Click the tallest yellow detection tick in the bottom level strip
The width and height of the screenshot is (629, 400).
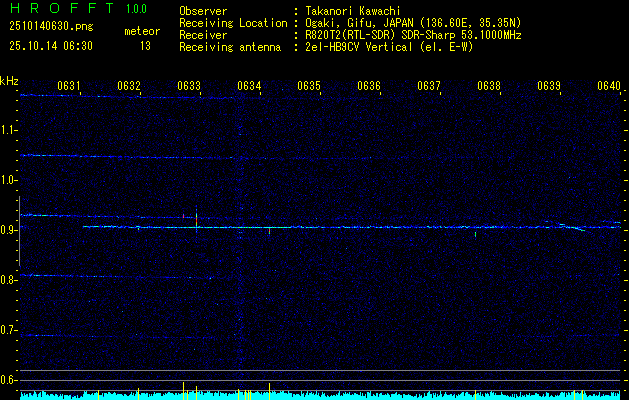tap(183, 391)
